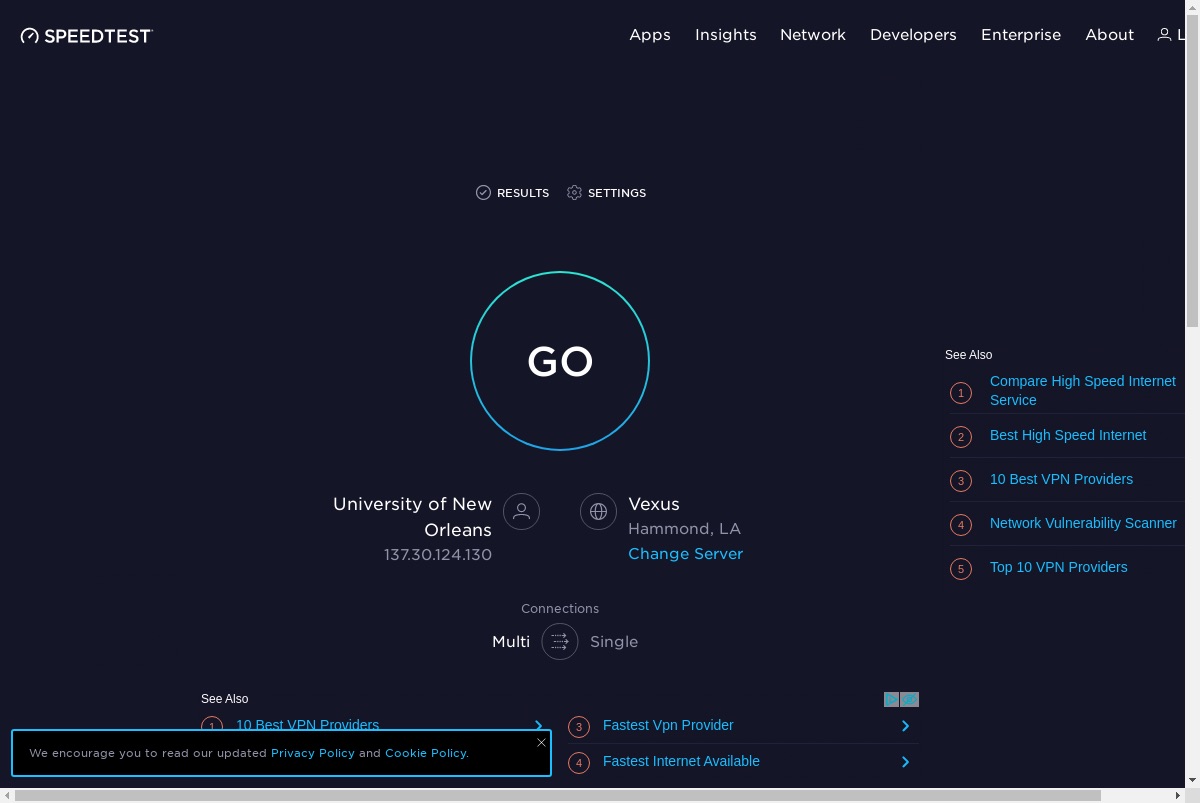The image size is (1200, 803).
Task: Click the user account login icon
Action: pos(1164,35)
